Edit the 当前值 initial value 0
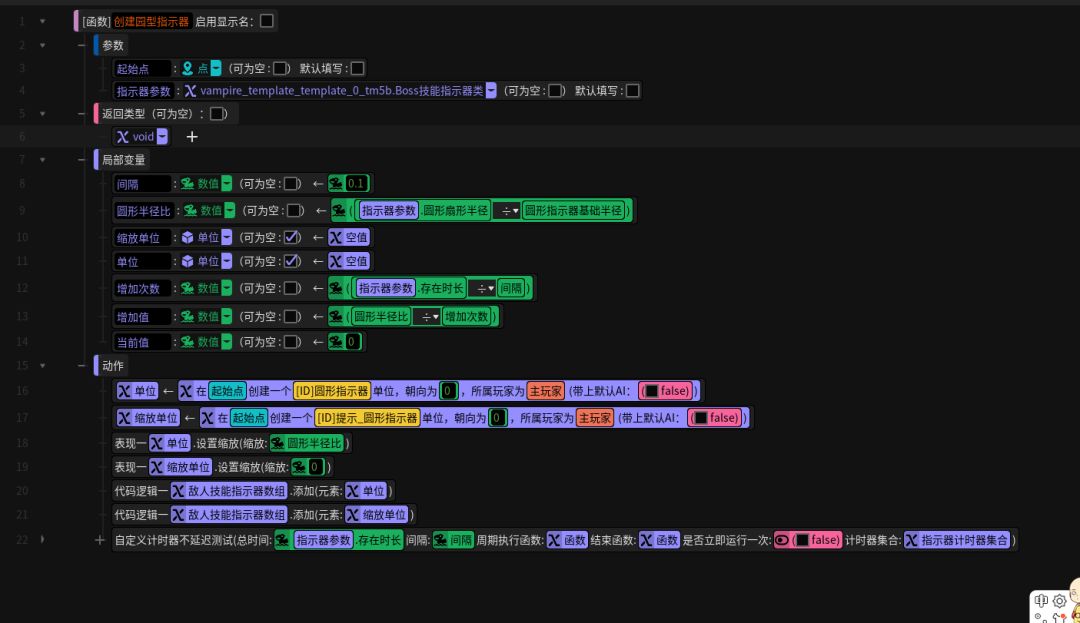 point(351,341)
